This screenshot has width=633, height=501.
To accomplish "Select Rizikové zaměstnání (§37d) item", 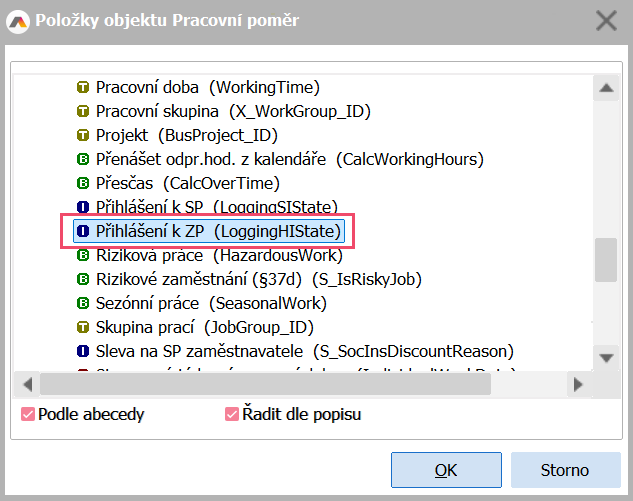I will pos(259,279).
